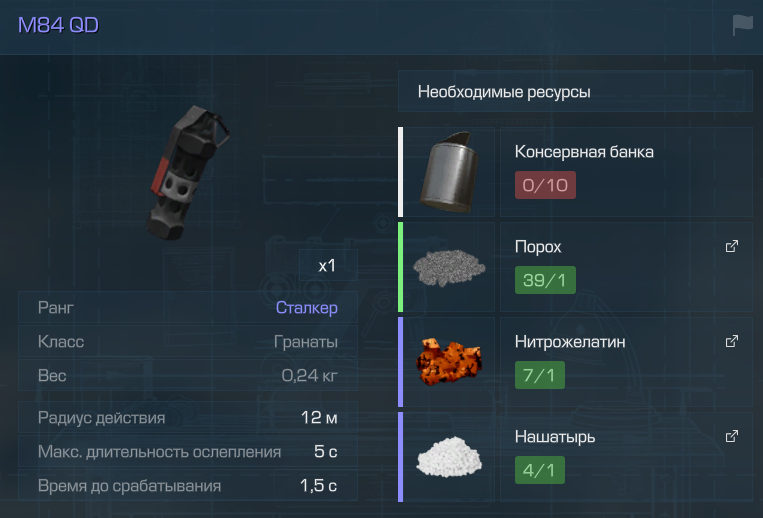Click the Радиус действия stat row
This screenshot has height=518, width=763.
[x=188, y=417]
